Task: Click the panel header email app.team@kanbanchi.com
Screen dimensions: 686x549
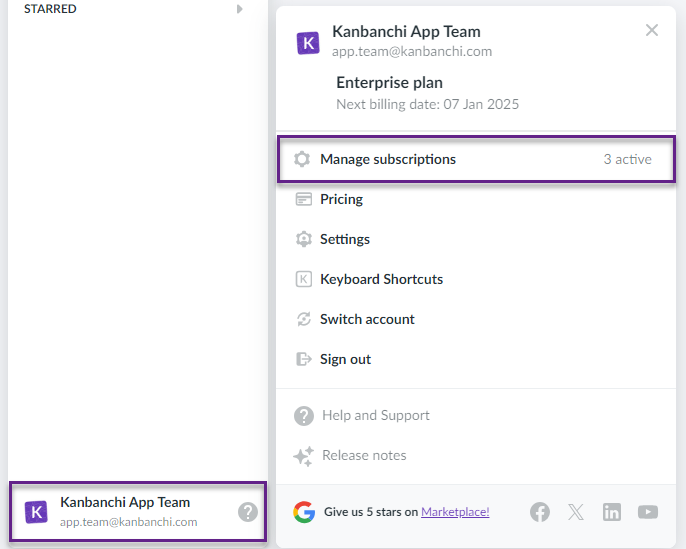Action: click(x=412, y=52)
